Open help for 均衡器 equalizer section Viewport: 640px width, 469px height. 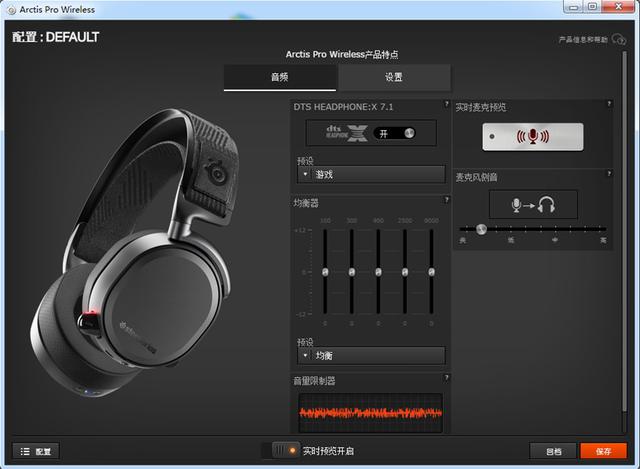pyautogui.click(x=445, y=202)
